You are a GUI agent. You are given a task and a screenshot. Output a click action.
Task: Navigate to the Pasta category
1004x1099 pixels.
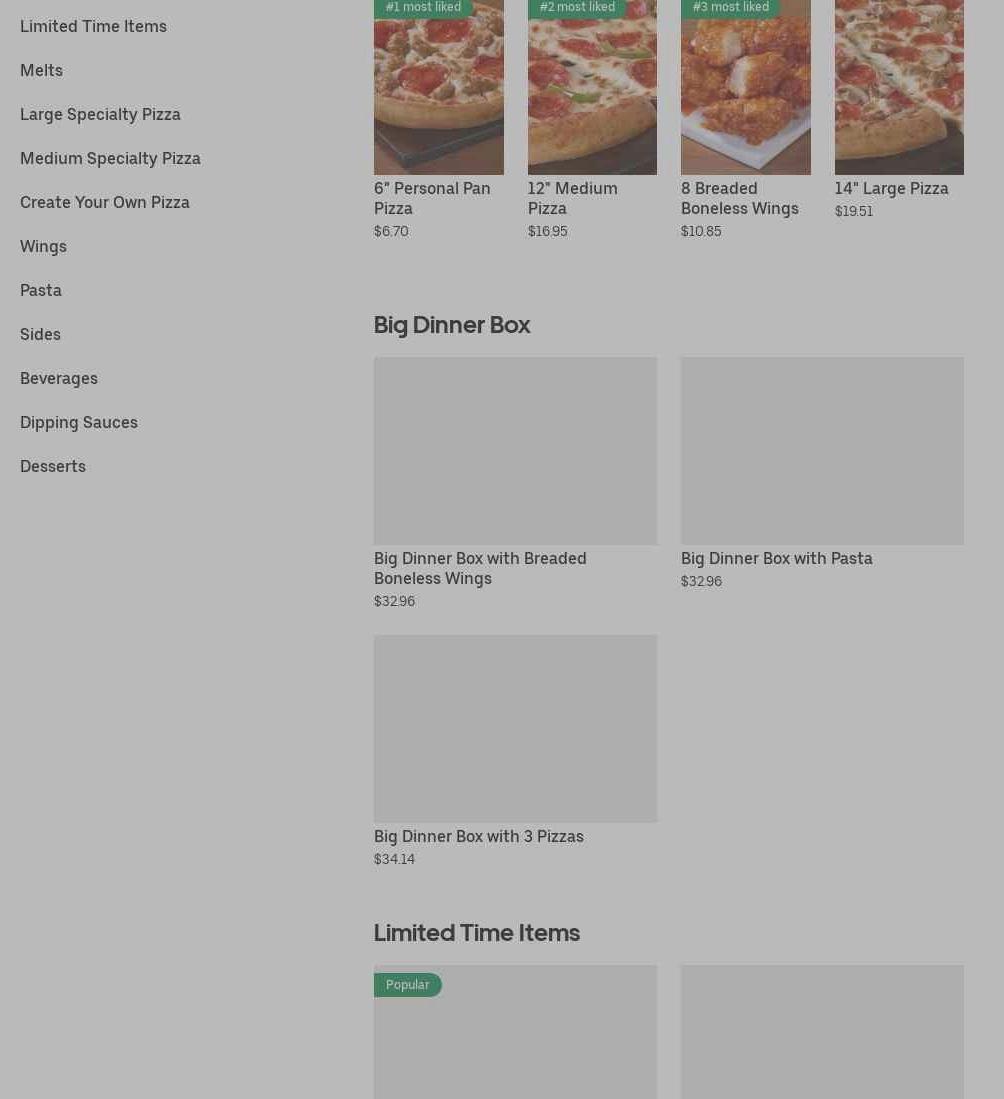click(41, 290)
